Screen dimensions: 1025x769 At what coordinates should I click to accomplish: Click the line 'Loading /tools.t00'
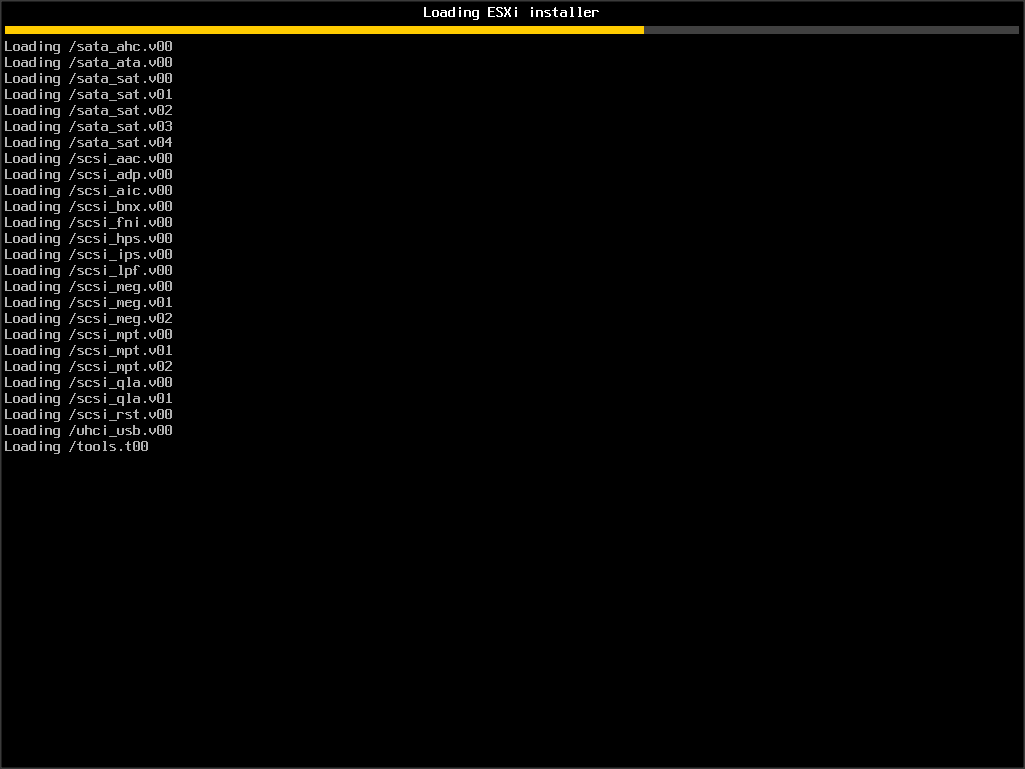(76, 447)
